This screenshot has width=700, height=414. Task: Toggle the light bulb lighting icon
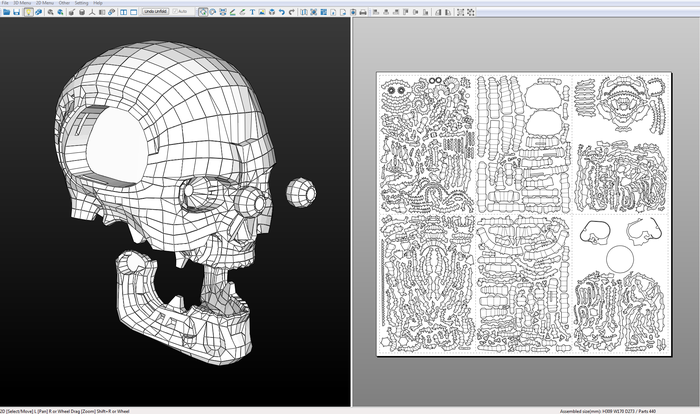point(29,12)
